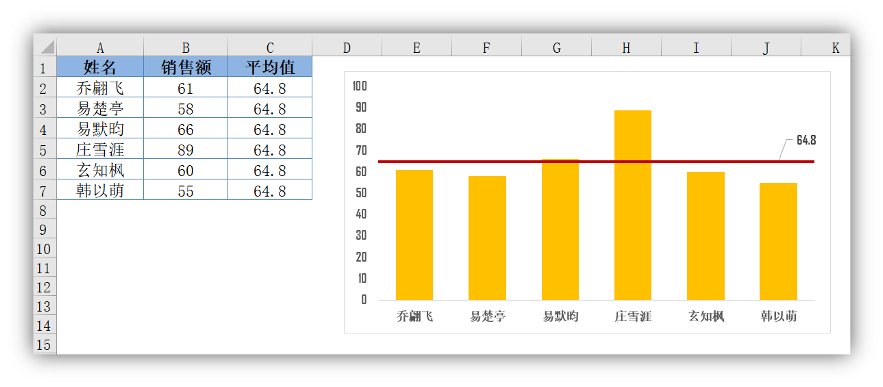The height and width of the screenshot is (387, 883).
Task: Click average 64.8 in row 7
Action: tap(270, 190)
